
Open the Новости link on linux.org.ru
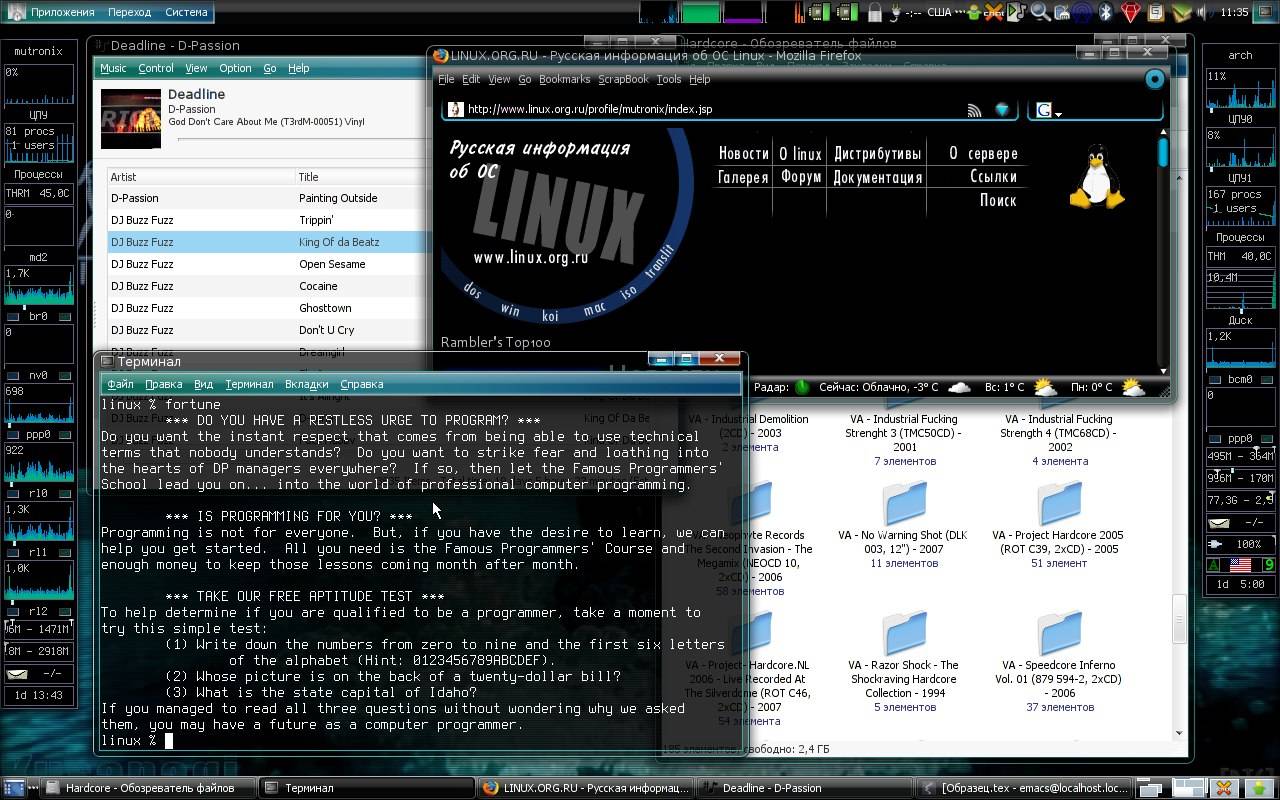point(744,153)
